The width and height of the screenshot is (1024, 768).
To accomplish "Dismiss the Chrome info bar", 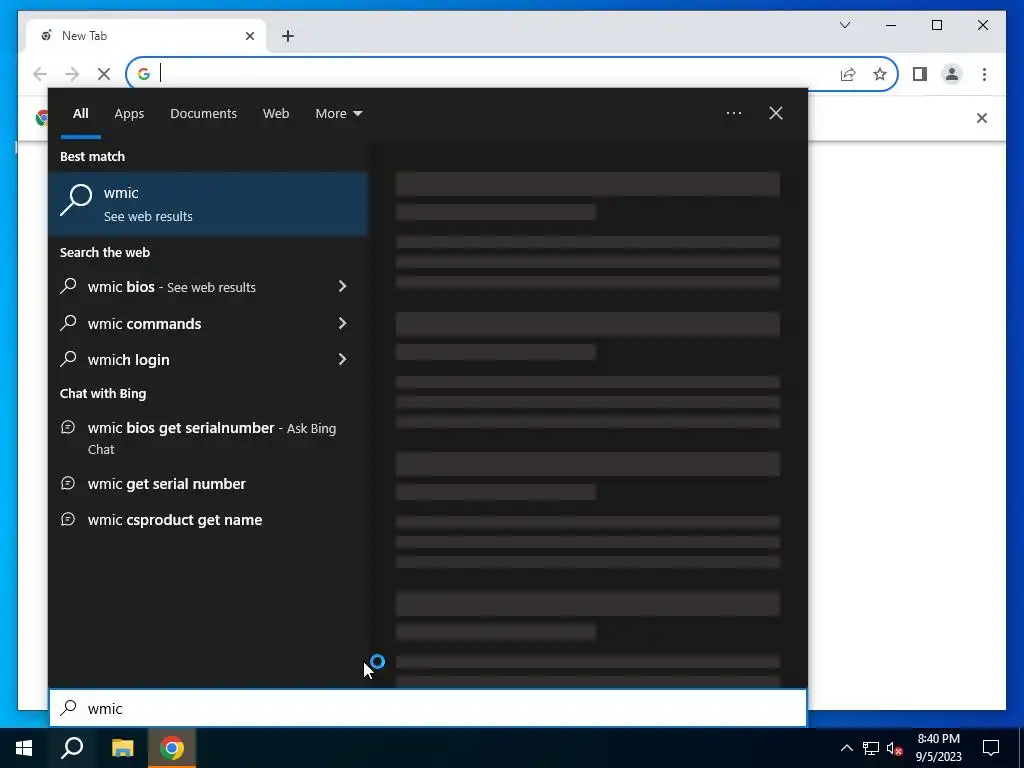I will tap(982, 118).
